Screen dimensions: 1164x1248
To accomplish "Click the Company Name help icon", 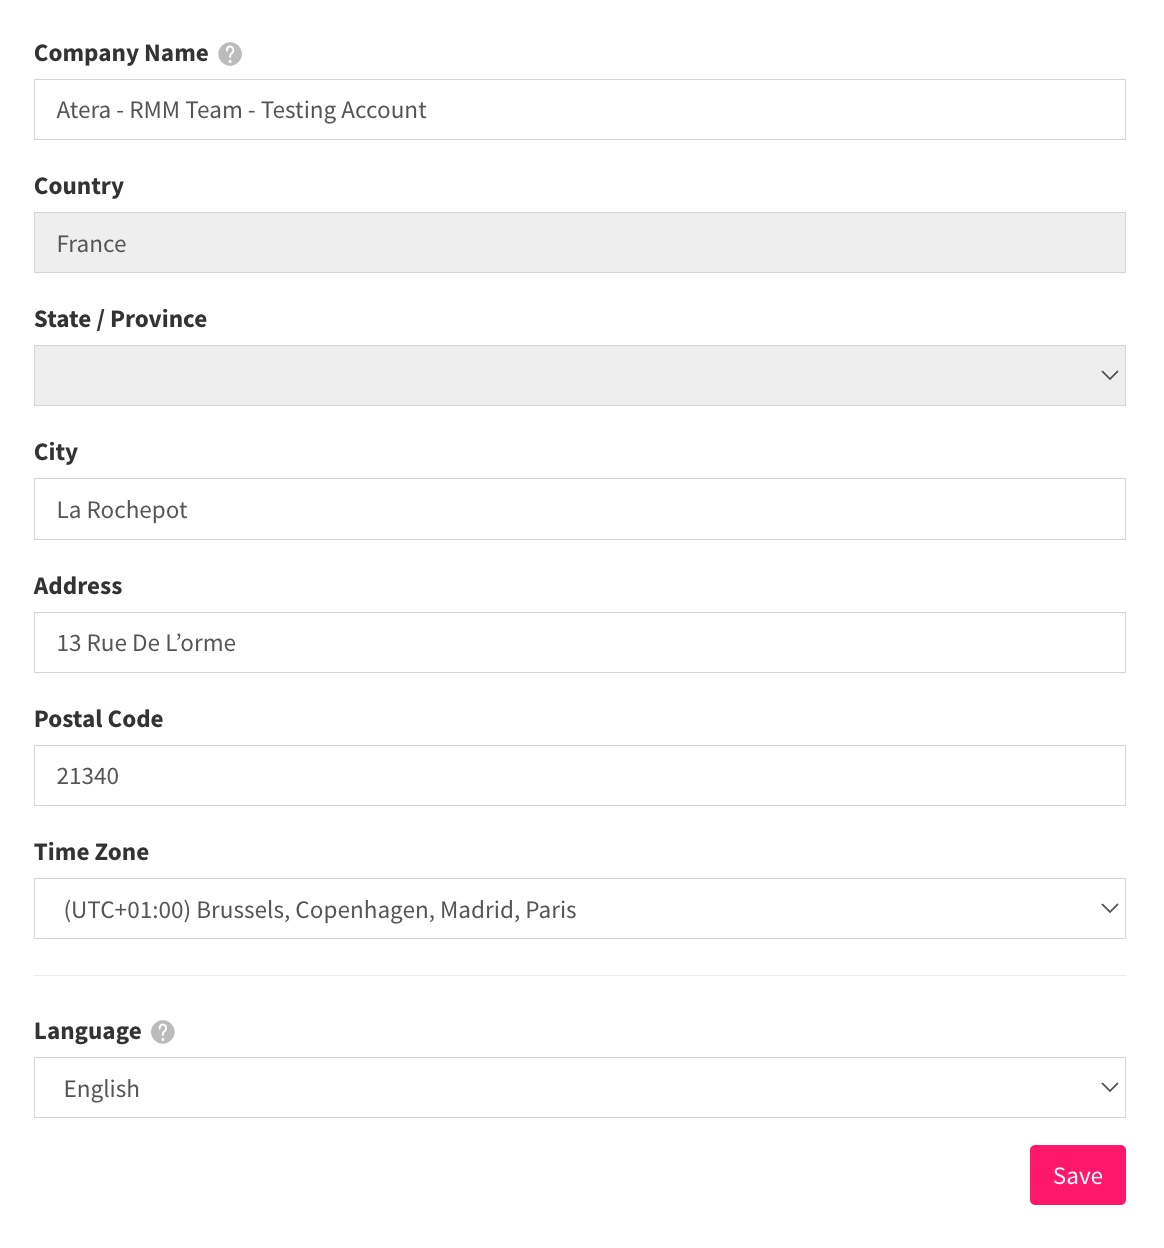I will click(x=230, y=54).
